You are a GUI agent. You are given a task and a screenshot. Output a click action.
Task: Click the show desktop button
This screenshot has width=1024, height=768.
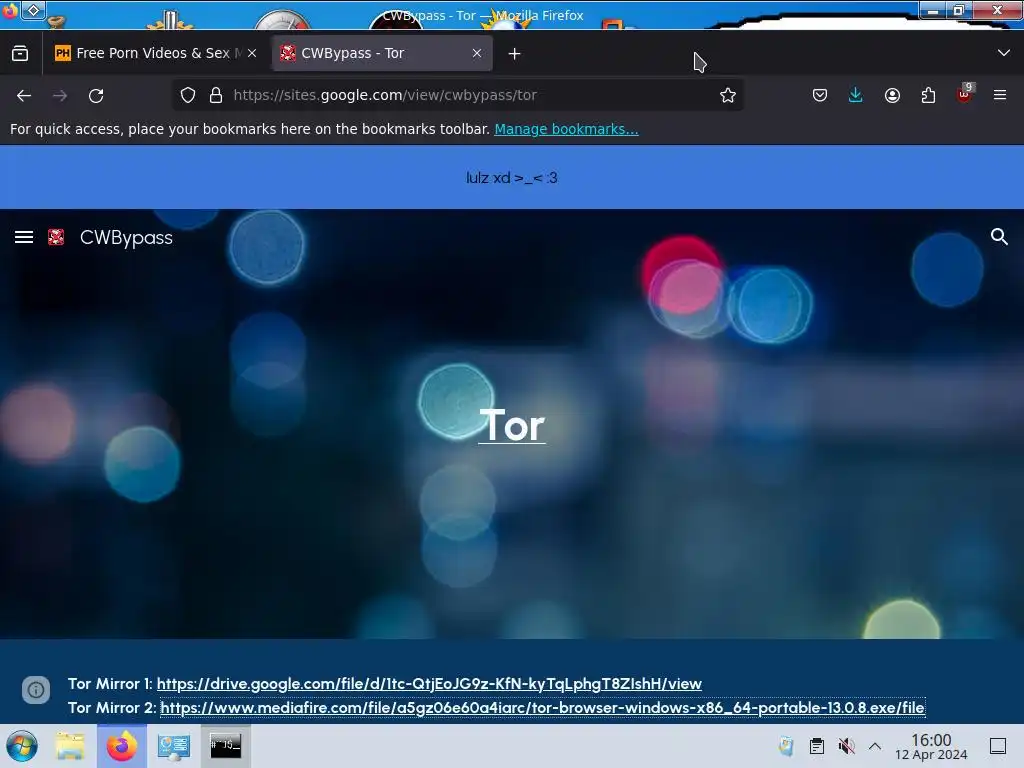pyautogui.click(x=998, y=746)
